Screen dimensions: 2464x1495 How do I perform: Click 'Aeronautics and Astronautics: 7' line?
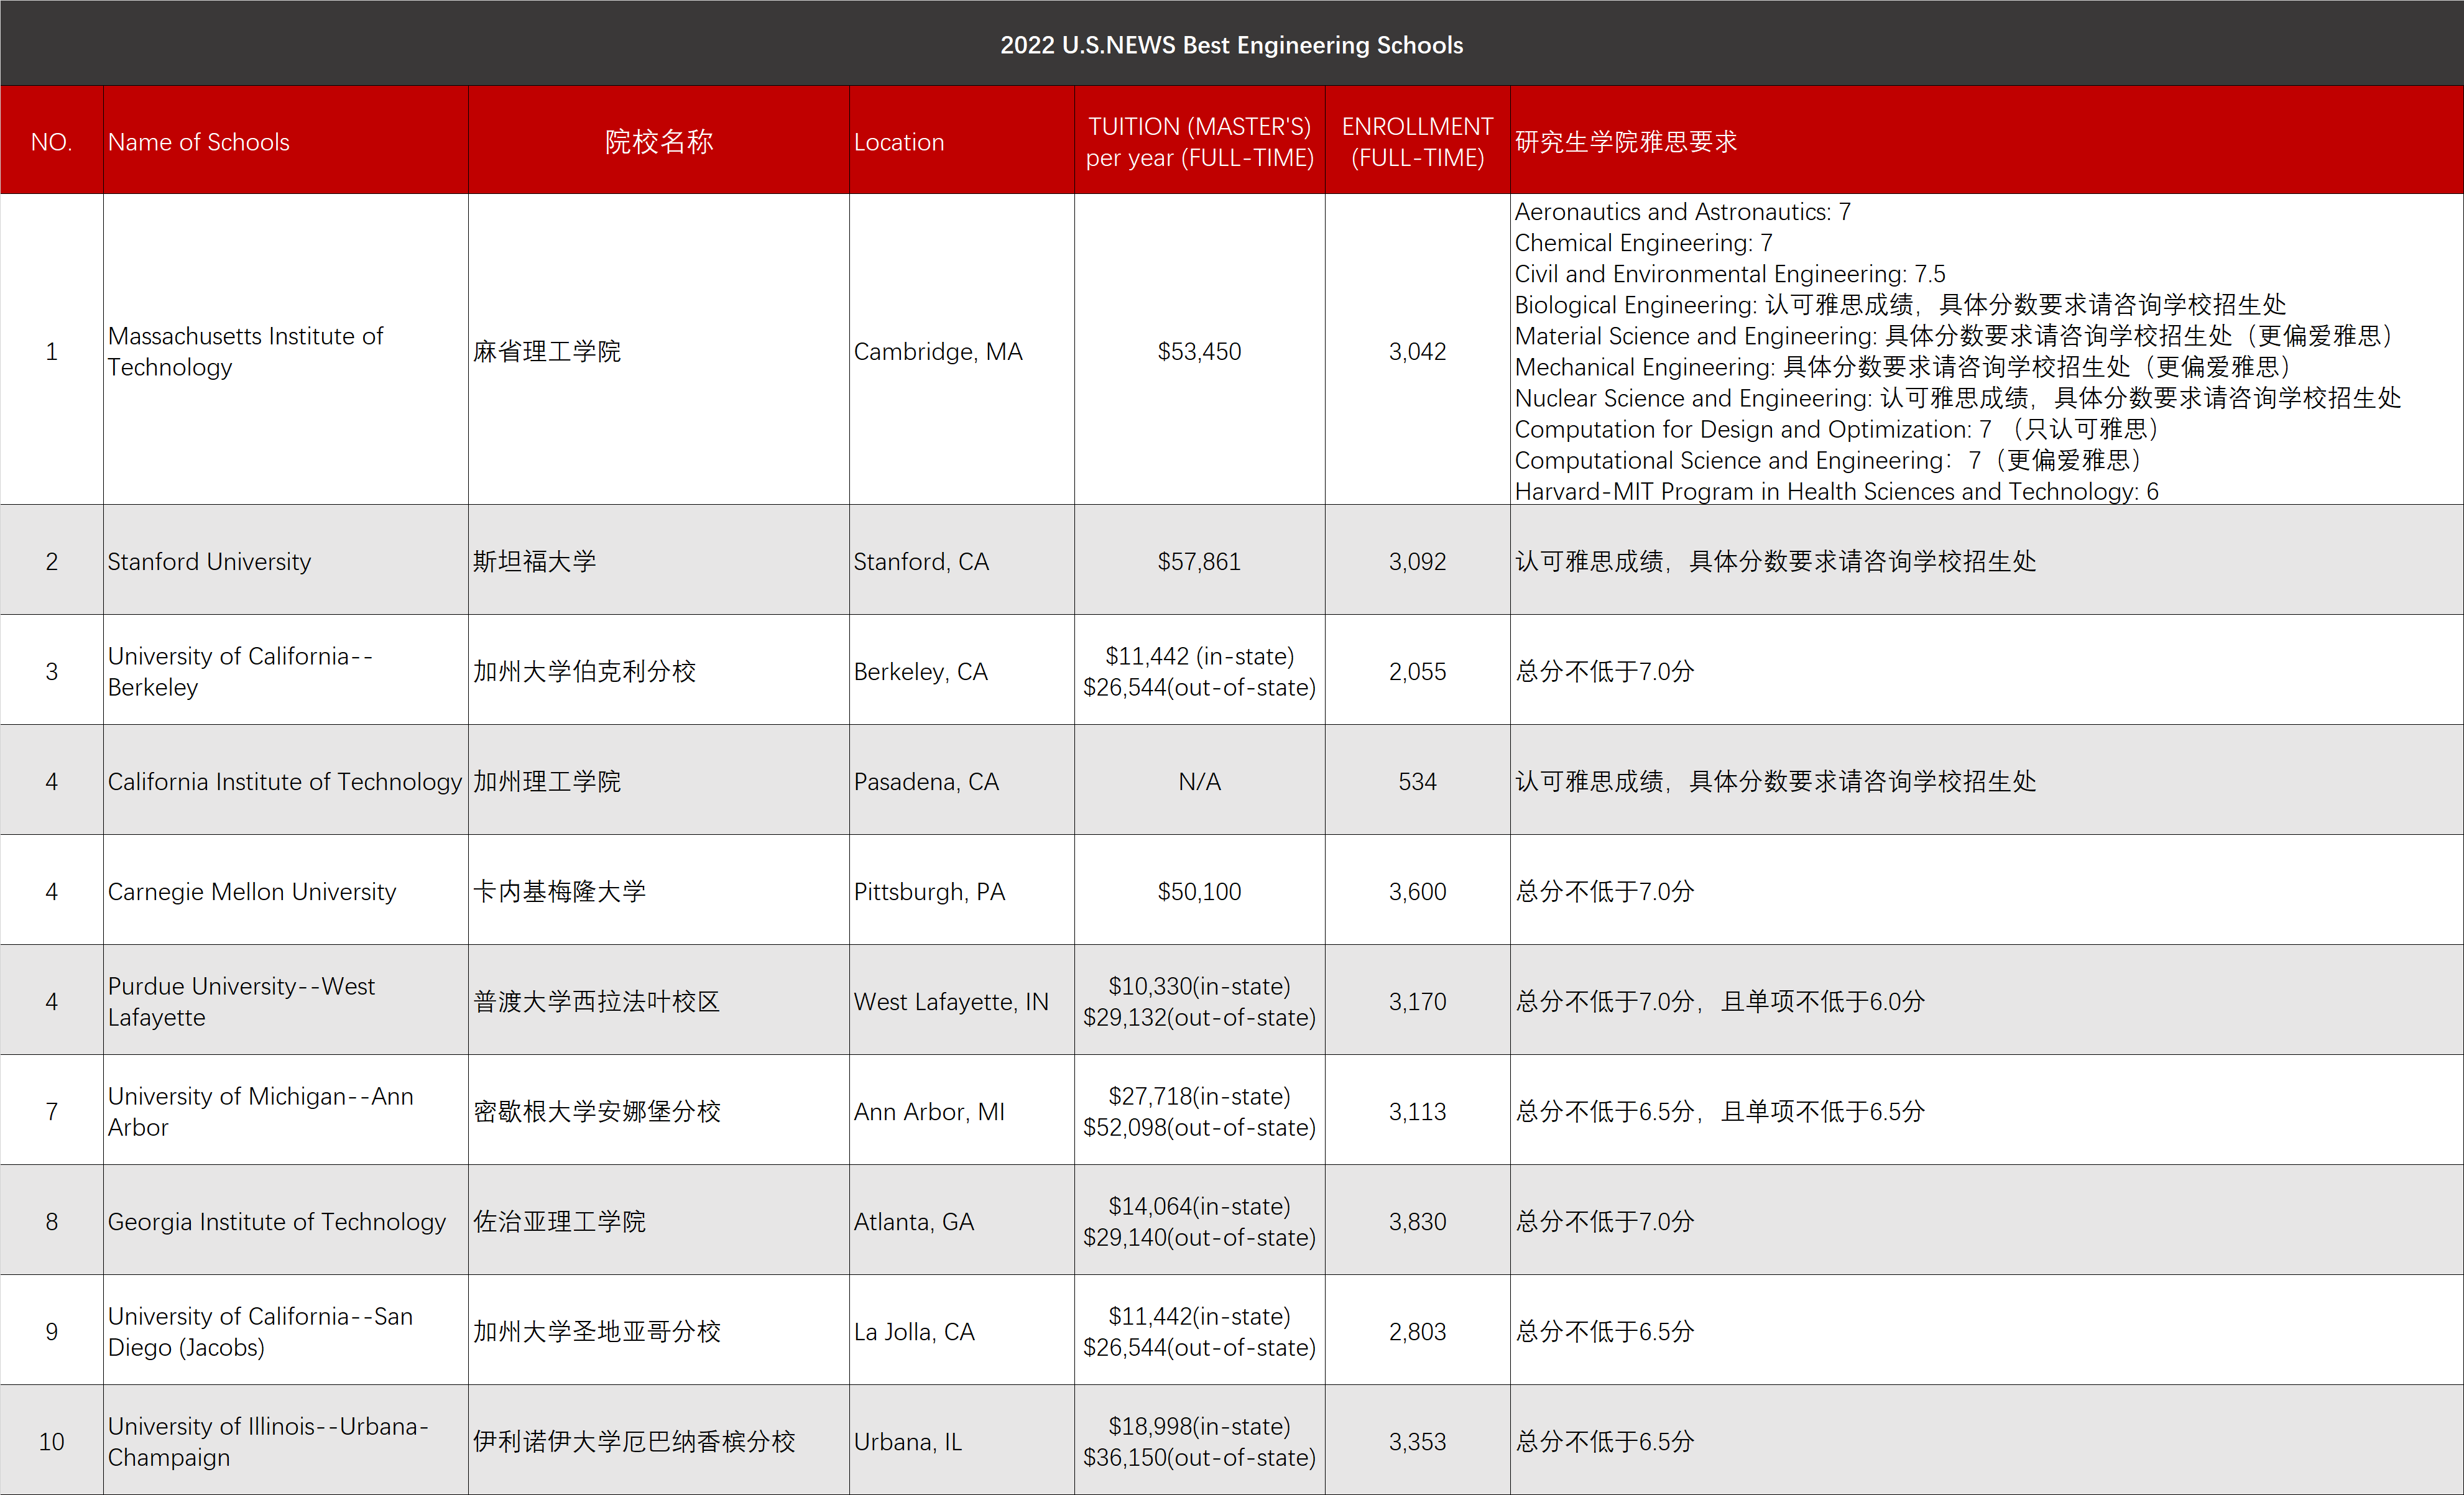point(1682,212)
